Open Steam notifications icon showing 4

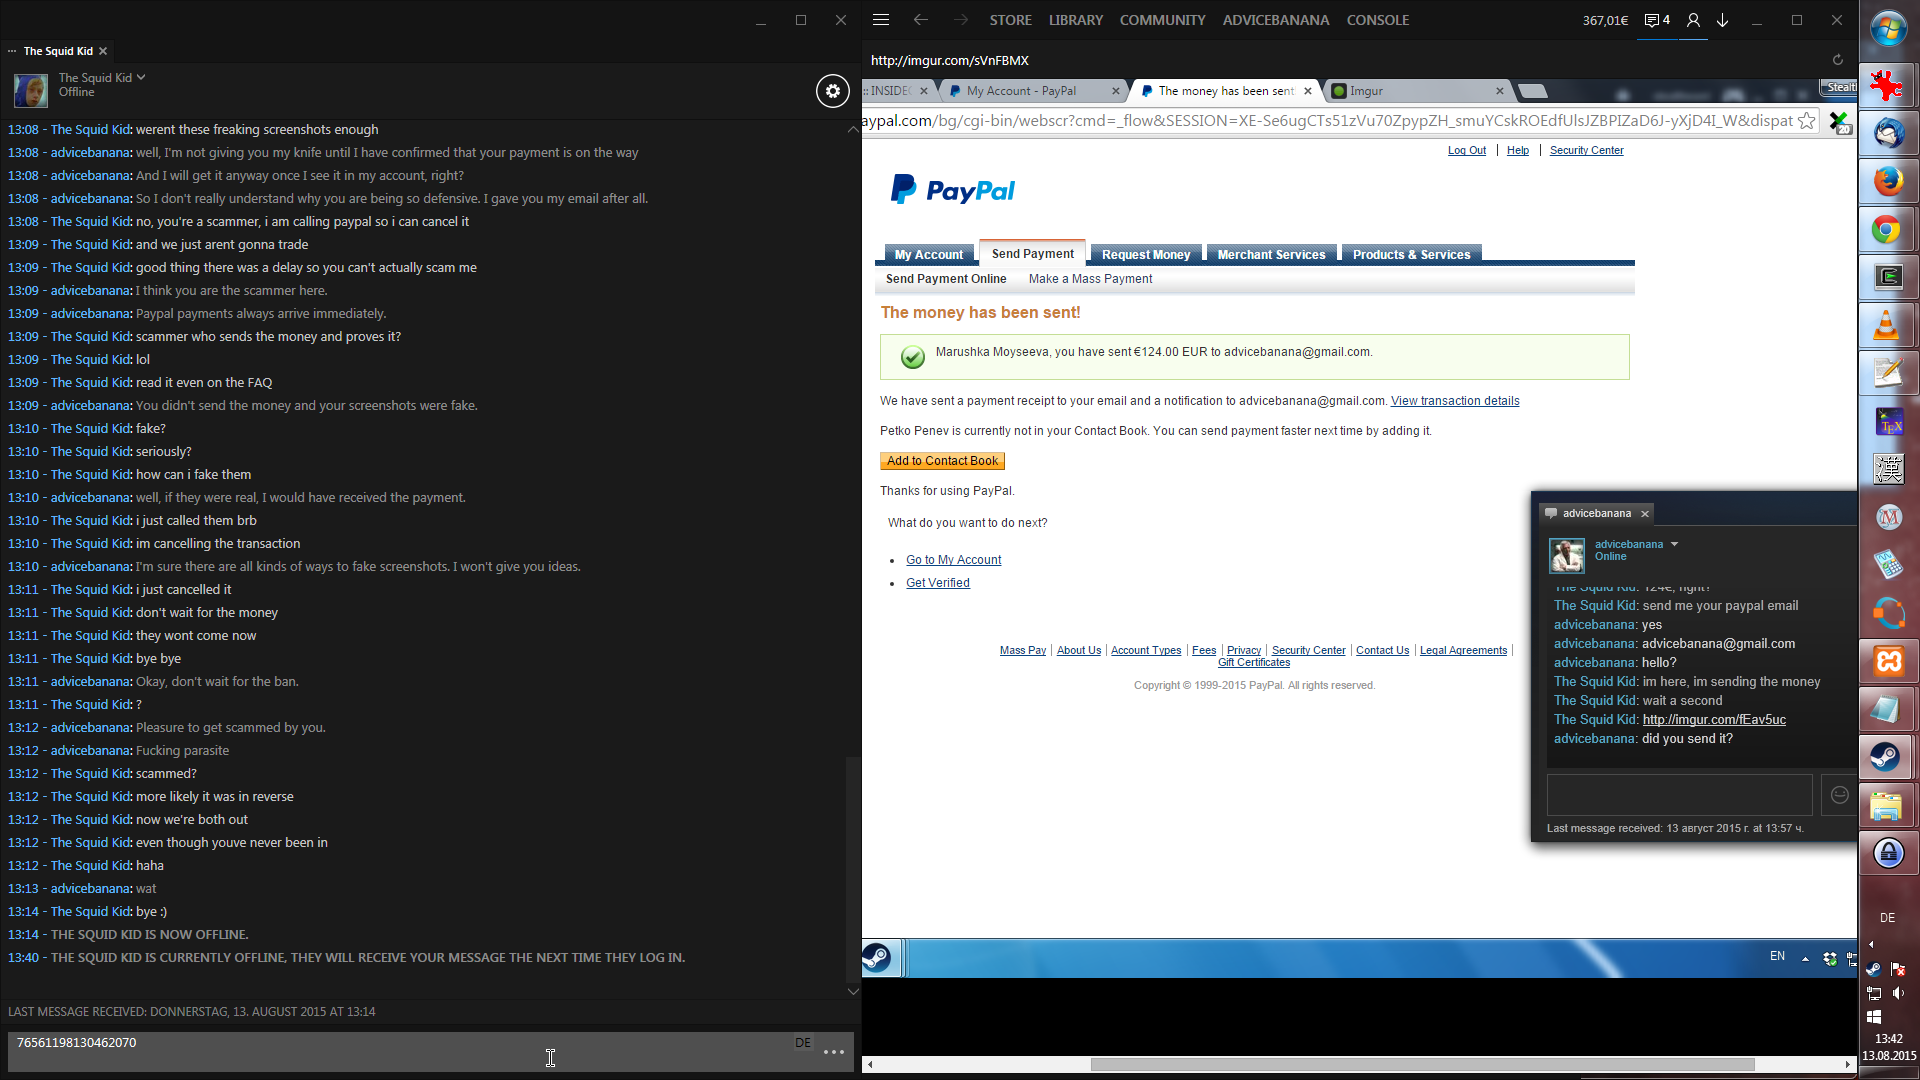coord(1657,20)
